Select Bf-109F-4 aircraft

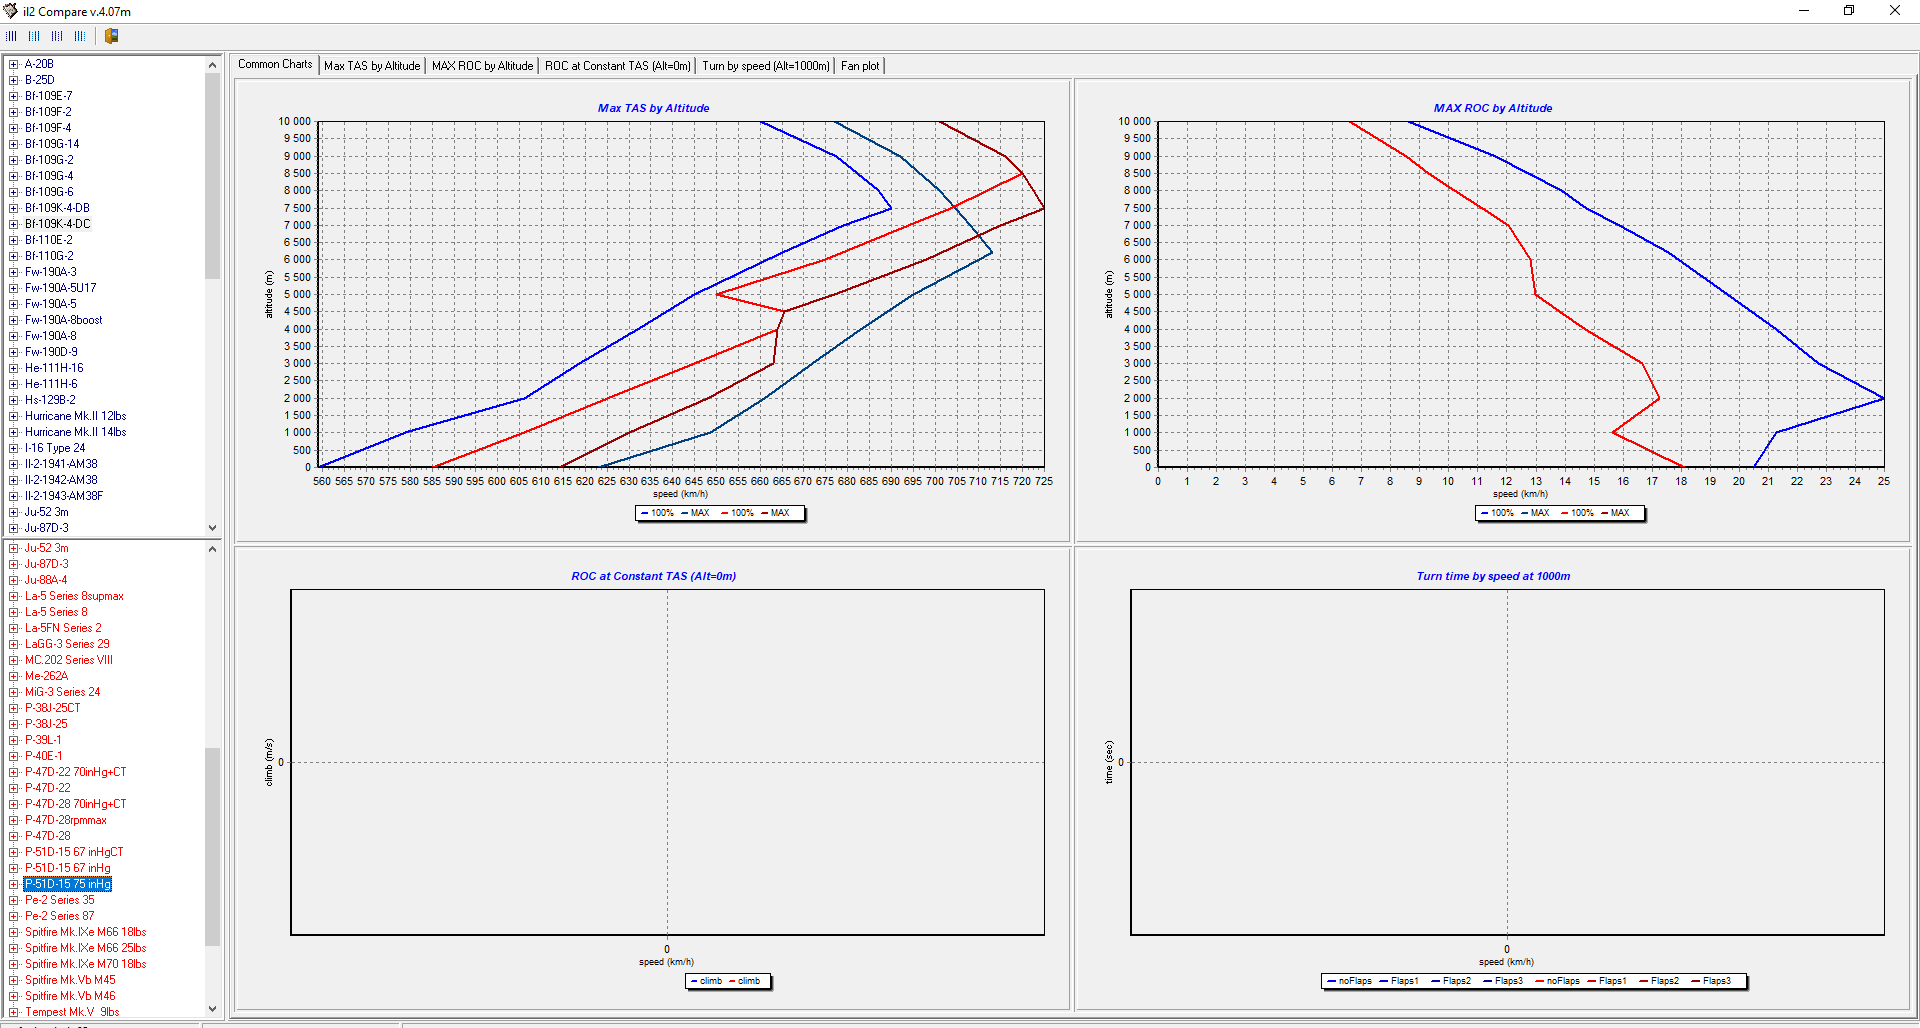pos(48,128)
